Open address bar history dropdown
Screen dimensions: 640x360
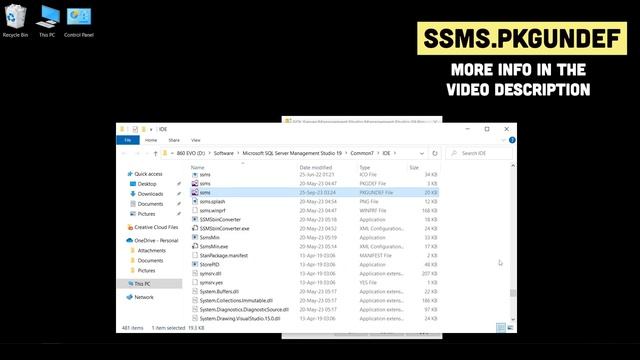coord(422,153)
